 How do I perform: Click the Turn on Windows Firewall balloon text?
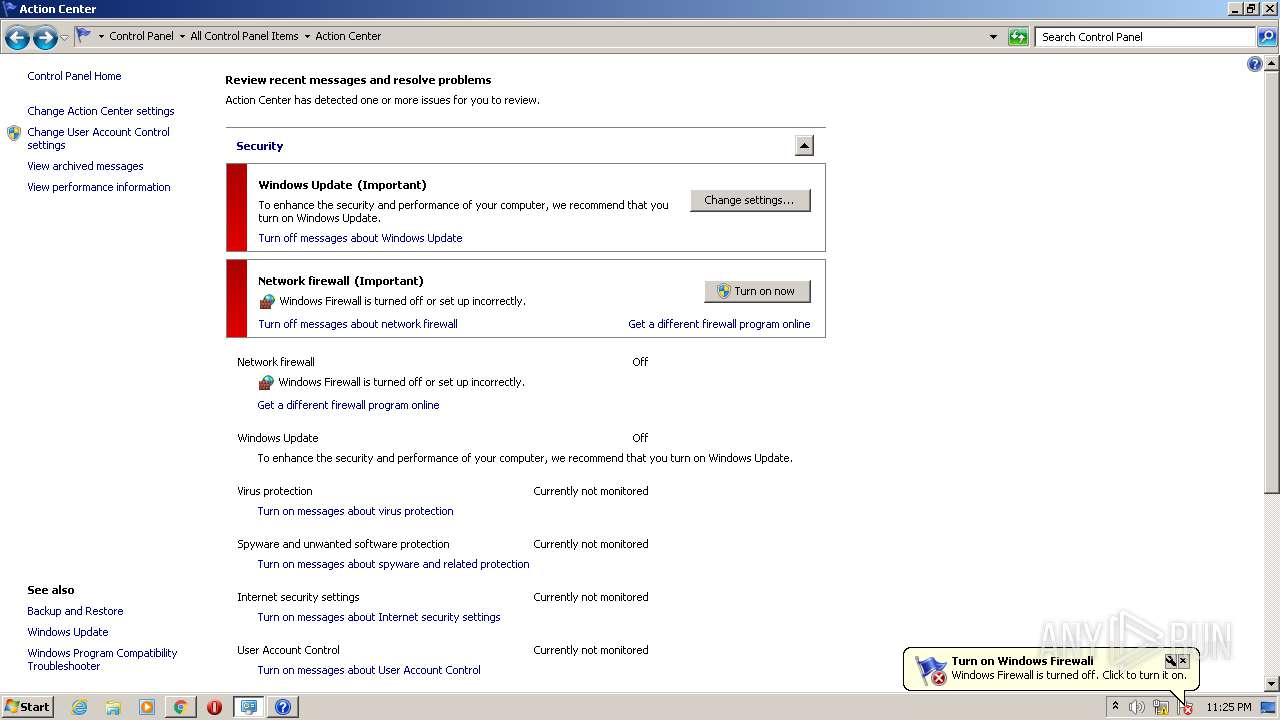[x=1022, y=661]
